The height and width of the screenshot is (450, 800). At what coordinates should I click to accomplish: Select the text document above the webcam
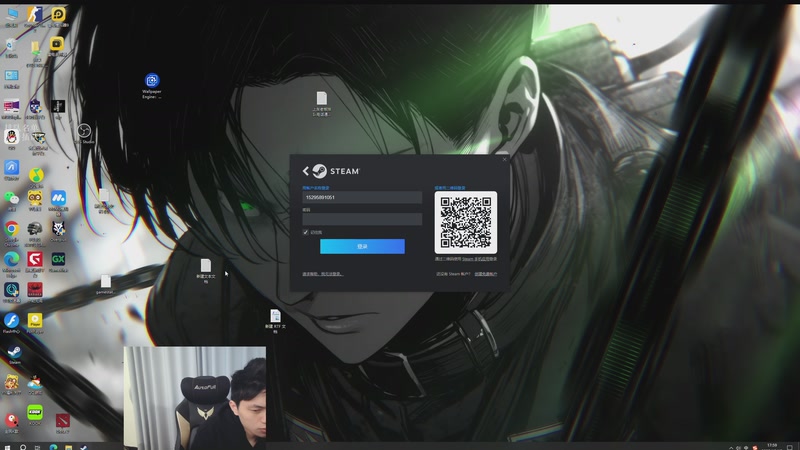point(206,270)
